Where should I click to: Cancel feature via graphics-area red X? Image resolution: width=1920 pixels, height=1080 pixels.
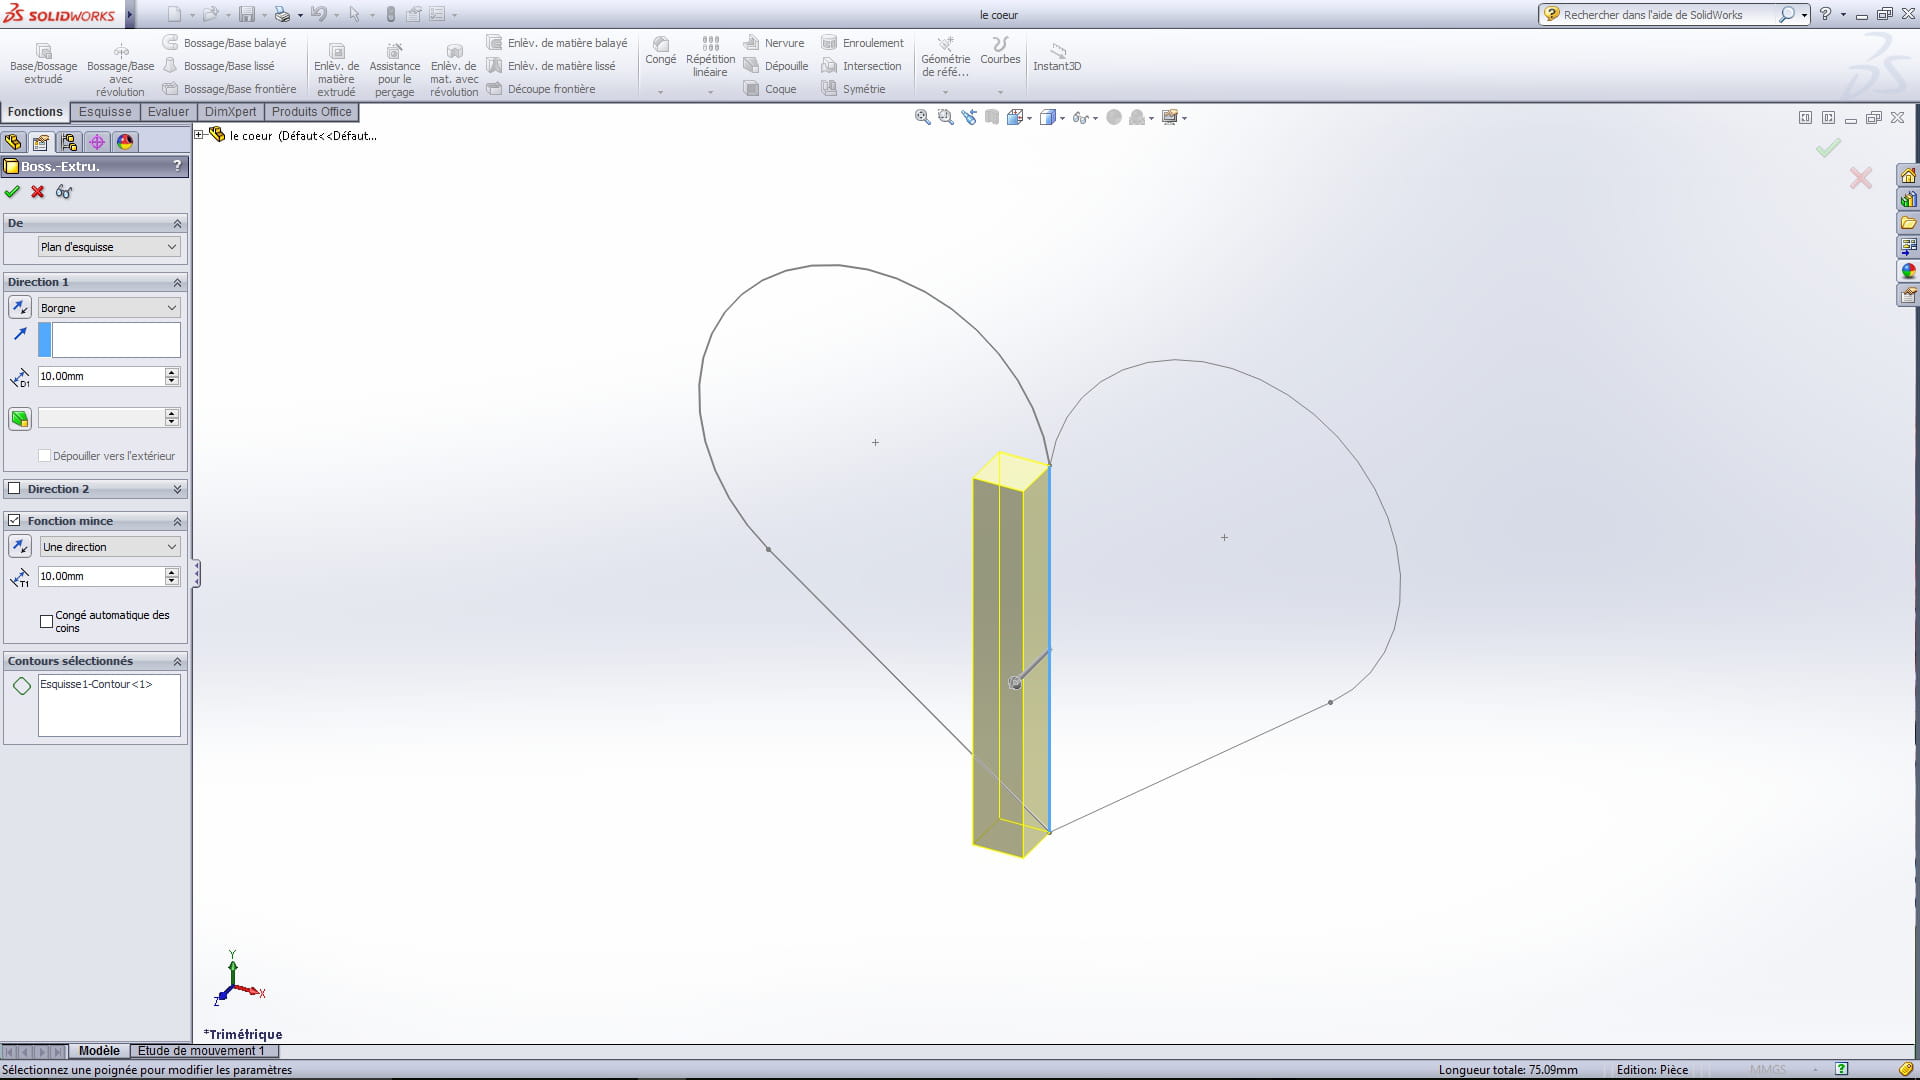1861,179
